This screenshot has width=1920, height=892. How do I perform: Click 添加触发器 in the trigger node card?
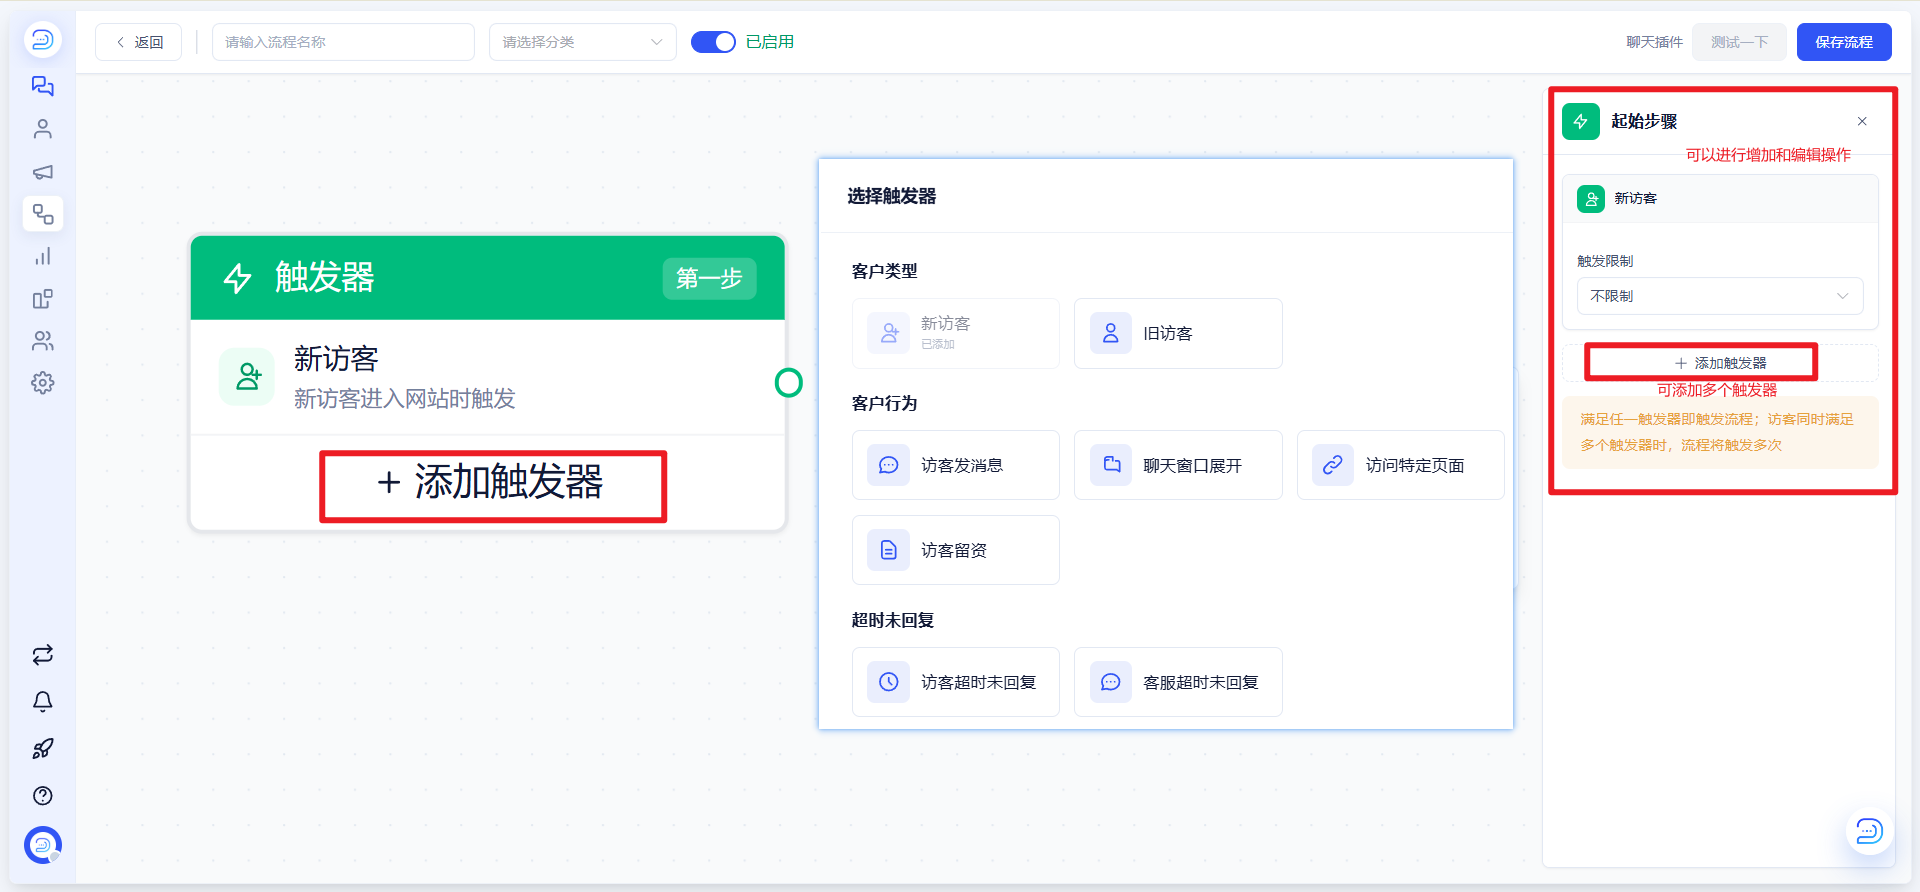[x=490, y=482]
